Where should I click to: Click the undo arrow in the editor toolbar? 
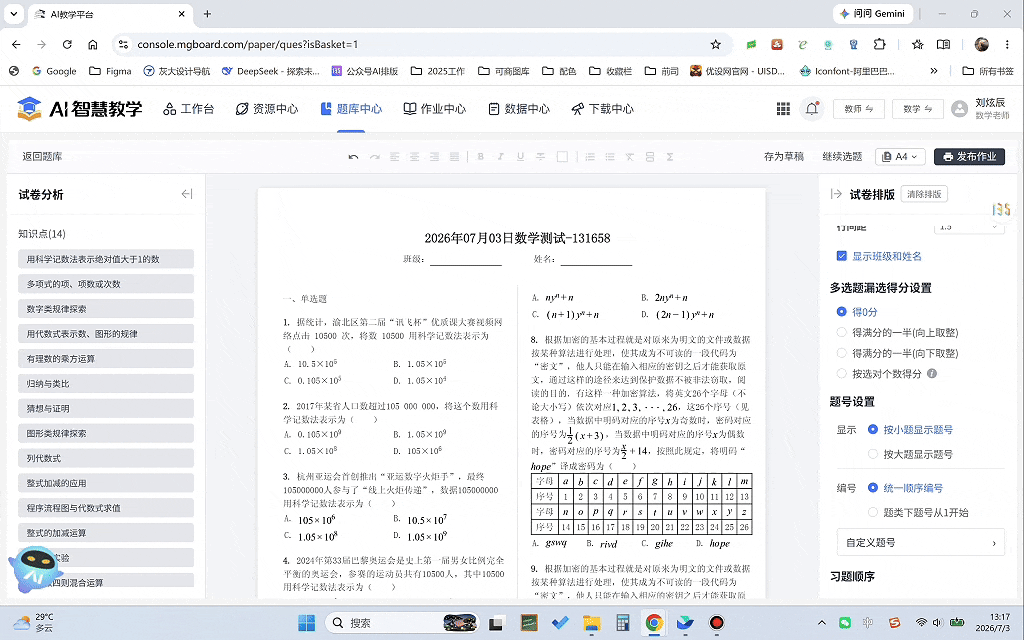coord(353,157)
